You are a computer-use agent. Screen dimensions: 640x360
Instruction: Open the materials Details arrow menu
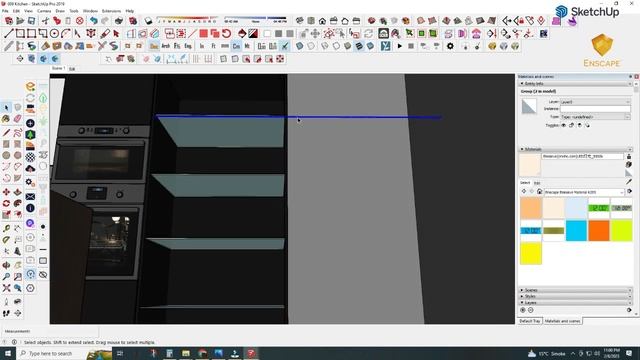click(629, 191)
